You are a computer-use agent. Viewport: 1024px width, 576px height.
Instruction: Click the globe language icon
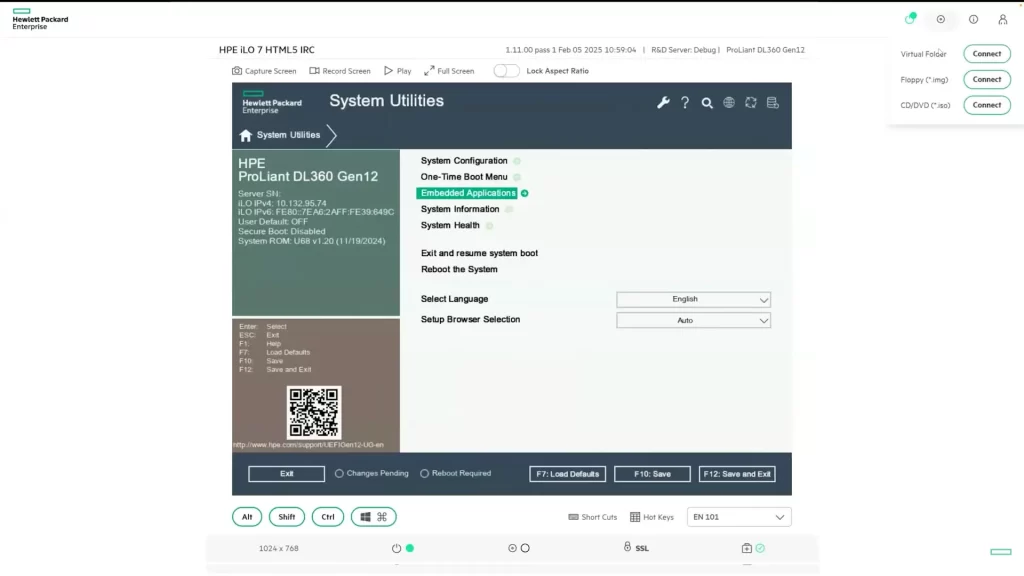pyautogui.click(x=729, y=103)
